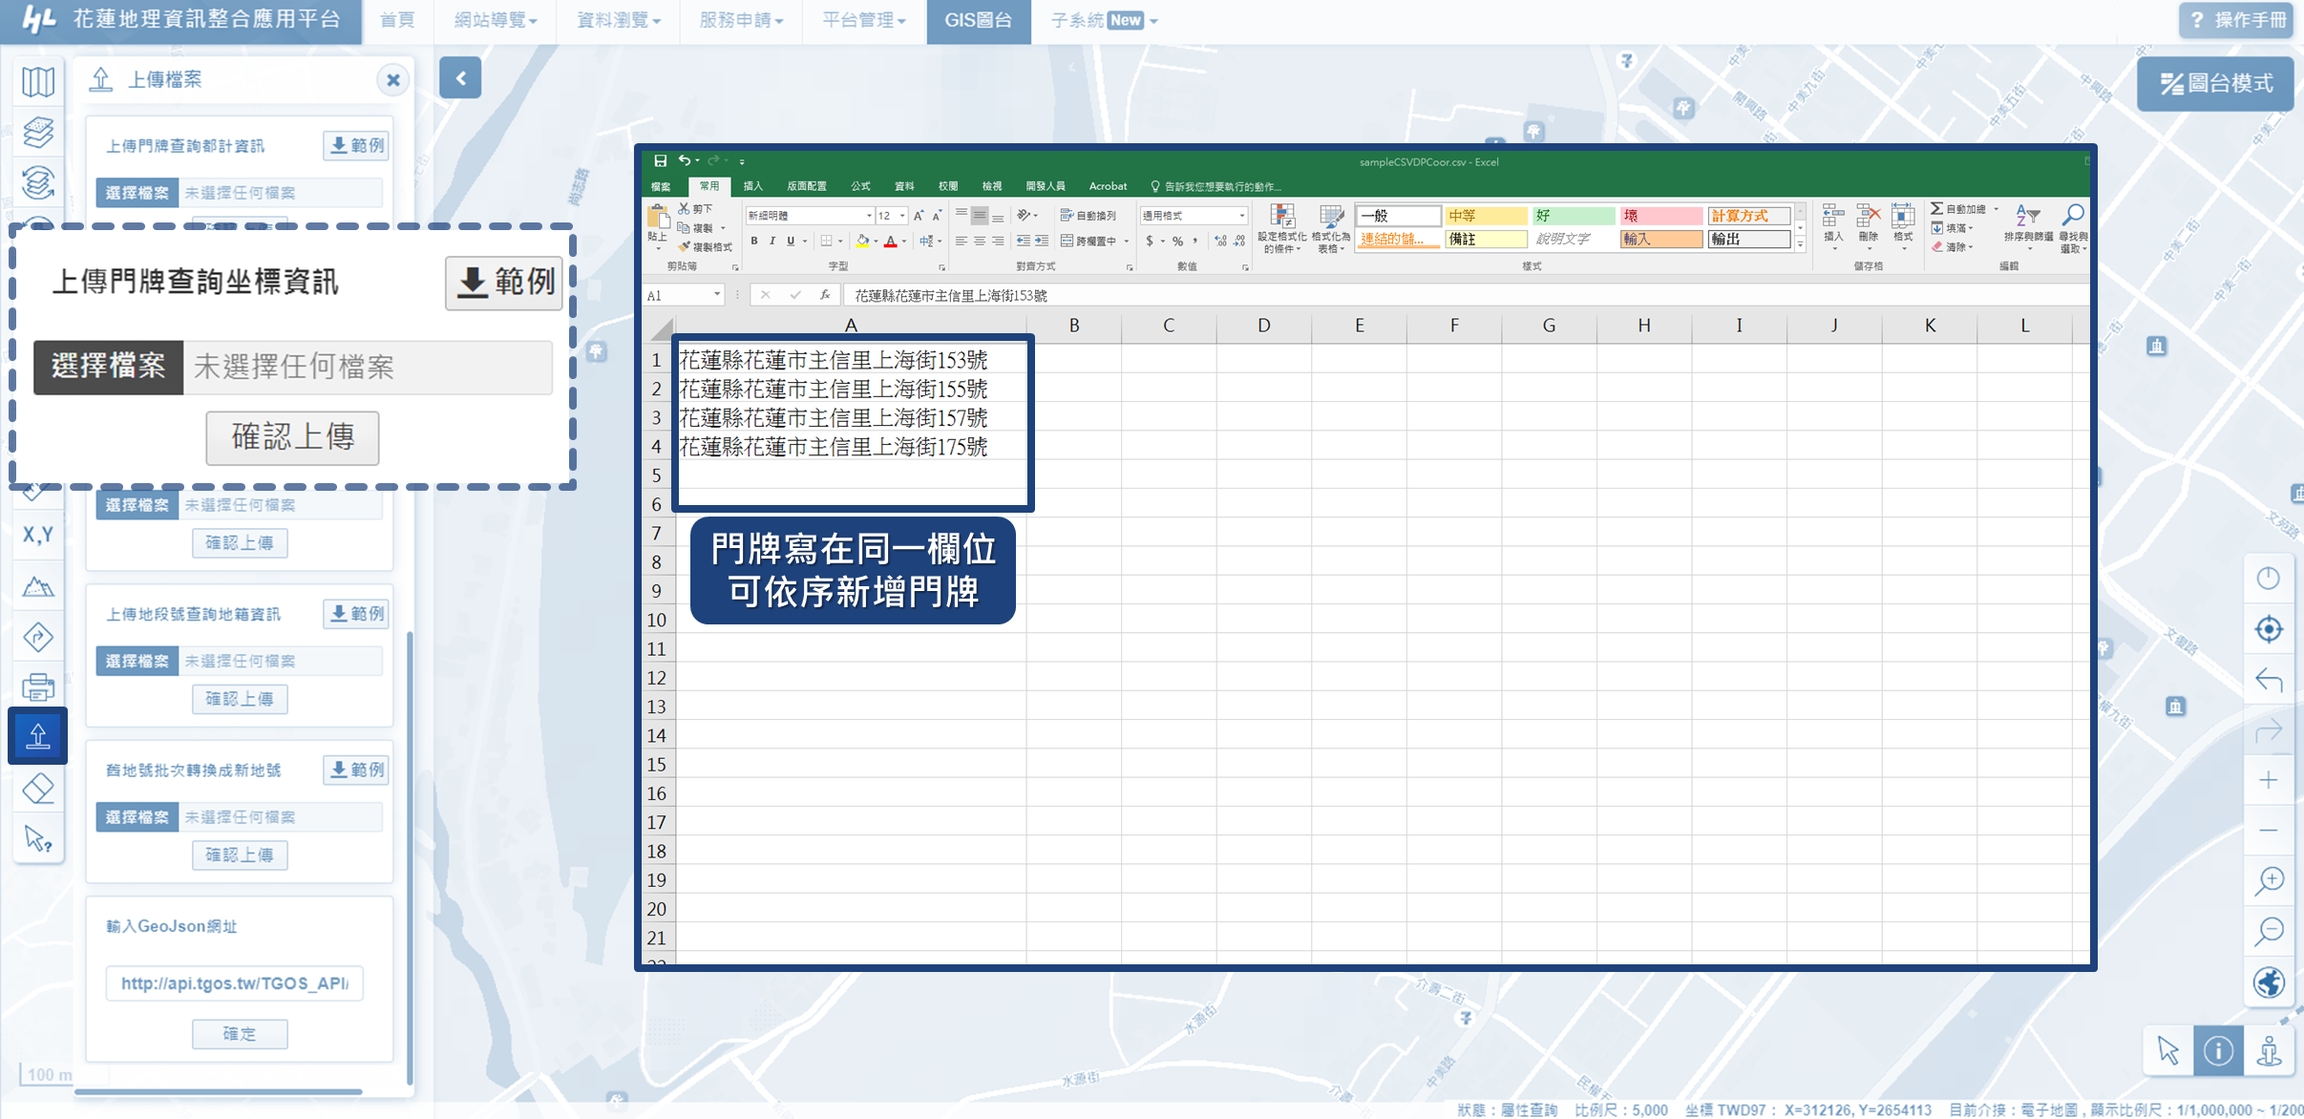Click the GeoJson URL input field
The image size is (2304, 1119).
click(235, 983)
